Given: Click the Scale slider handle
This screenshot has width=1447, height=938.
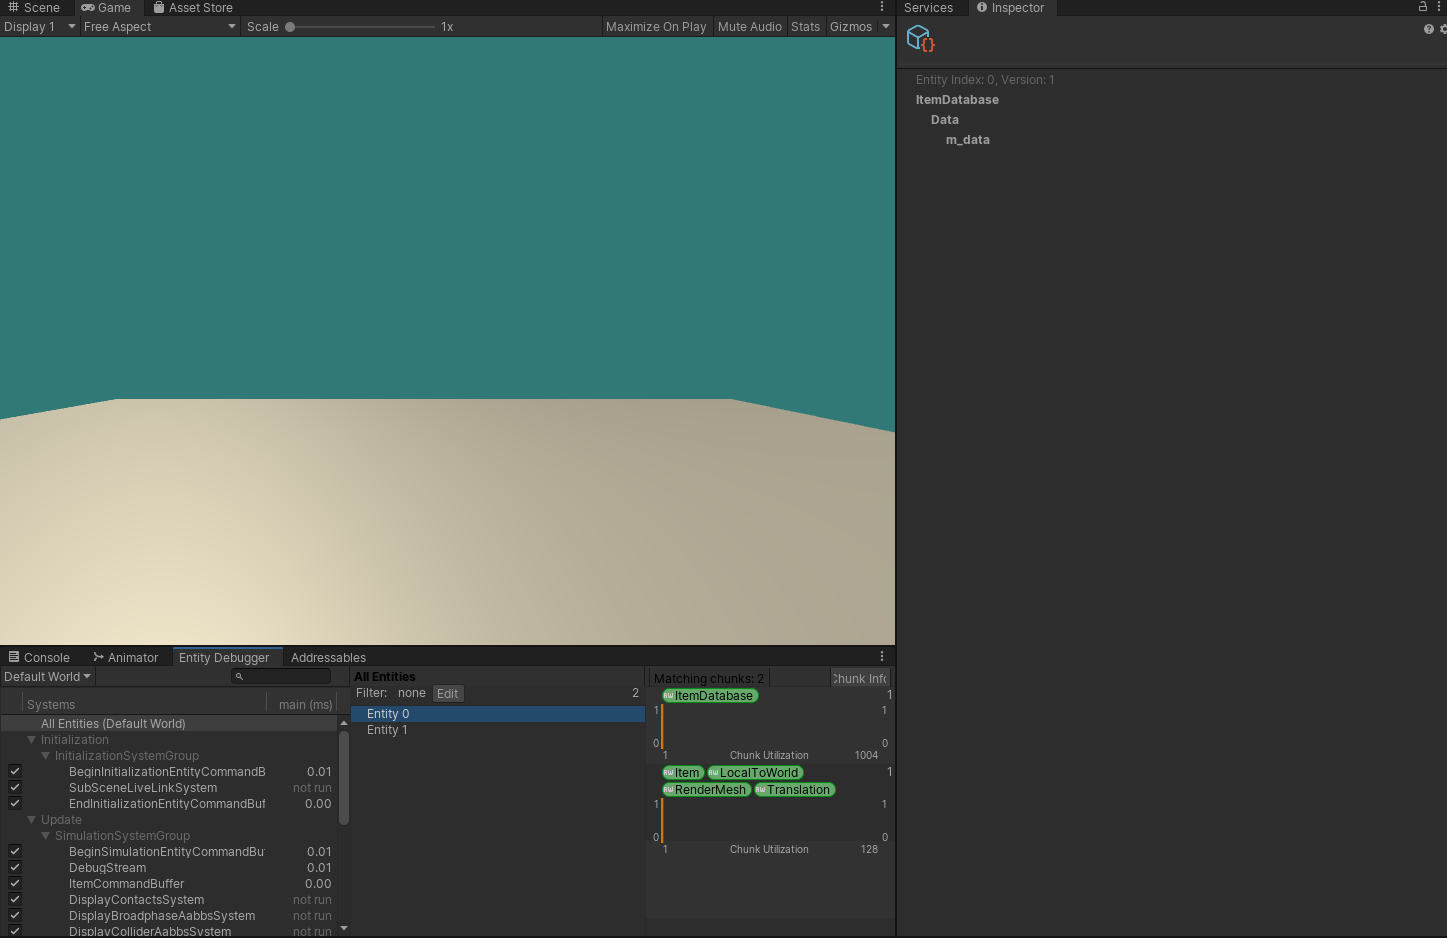Looking at the screenshot, I should click(x=289, y=26).
